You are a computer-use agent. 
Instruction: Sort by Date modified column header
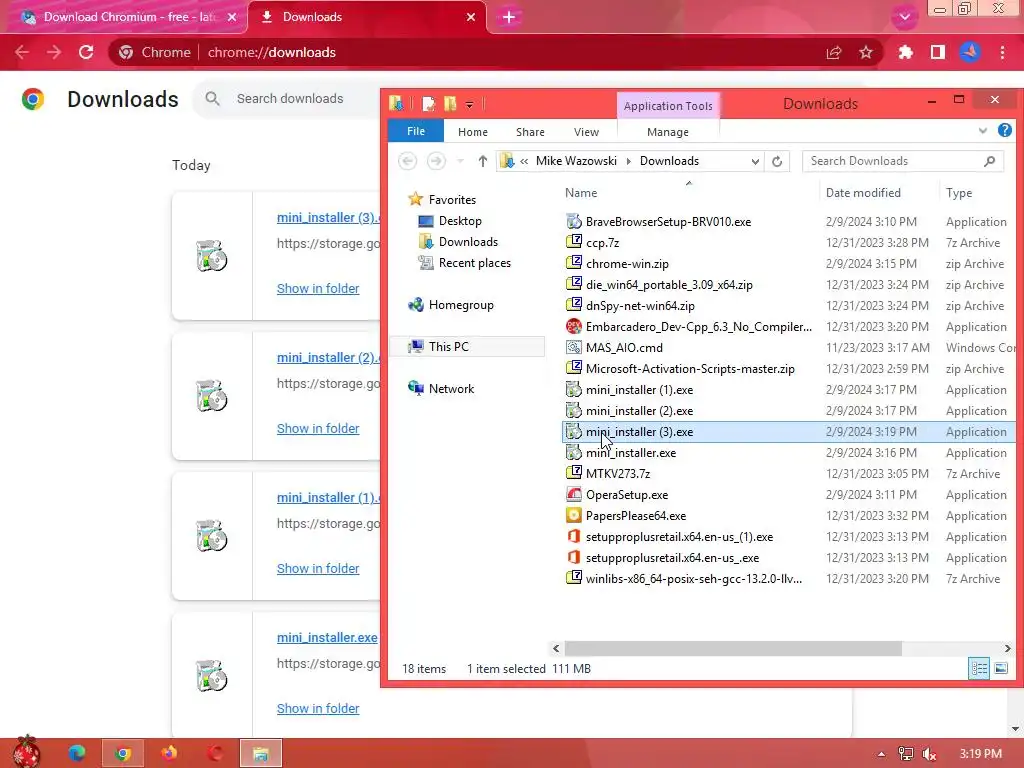pyautogui.click(x=863, y=193)
